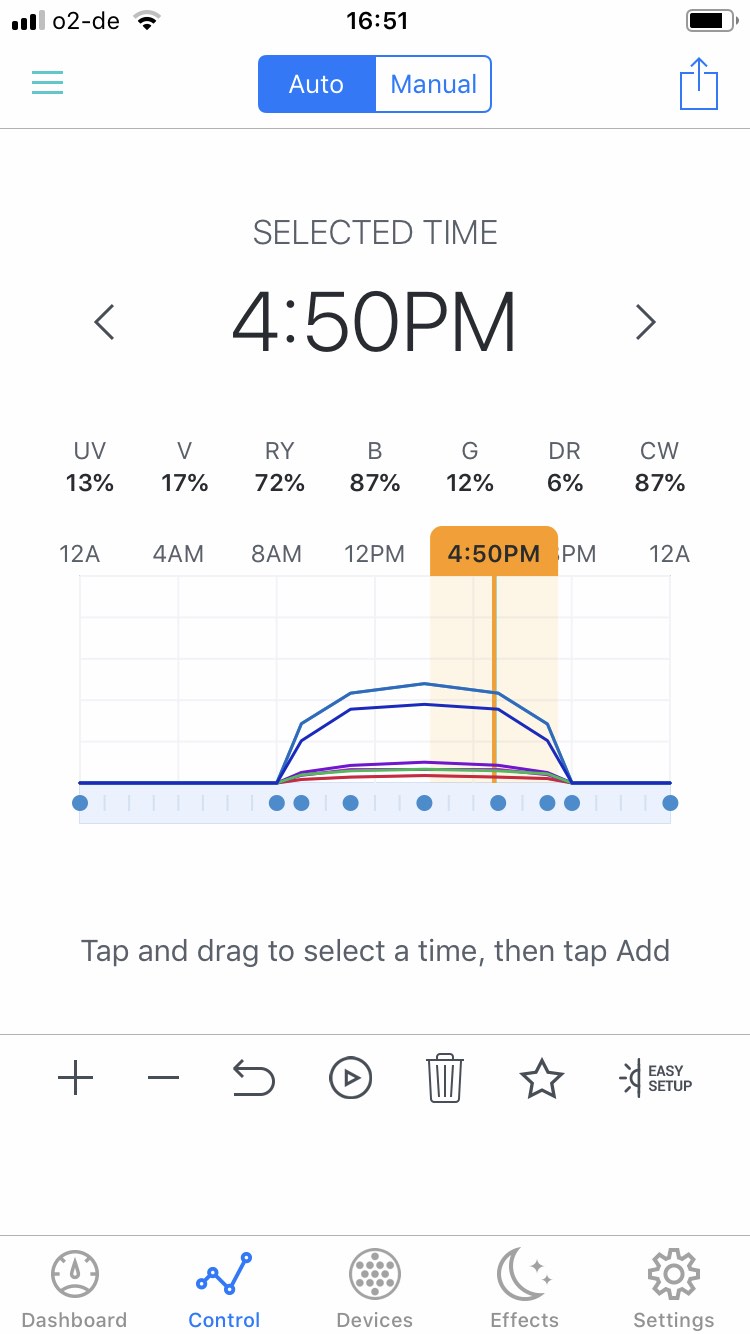This screenshot has height=1334, width=750.
Task: Open the Devices tab
Action: 375,1290
